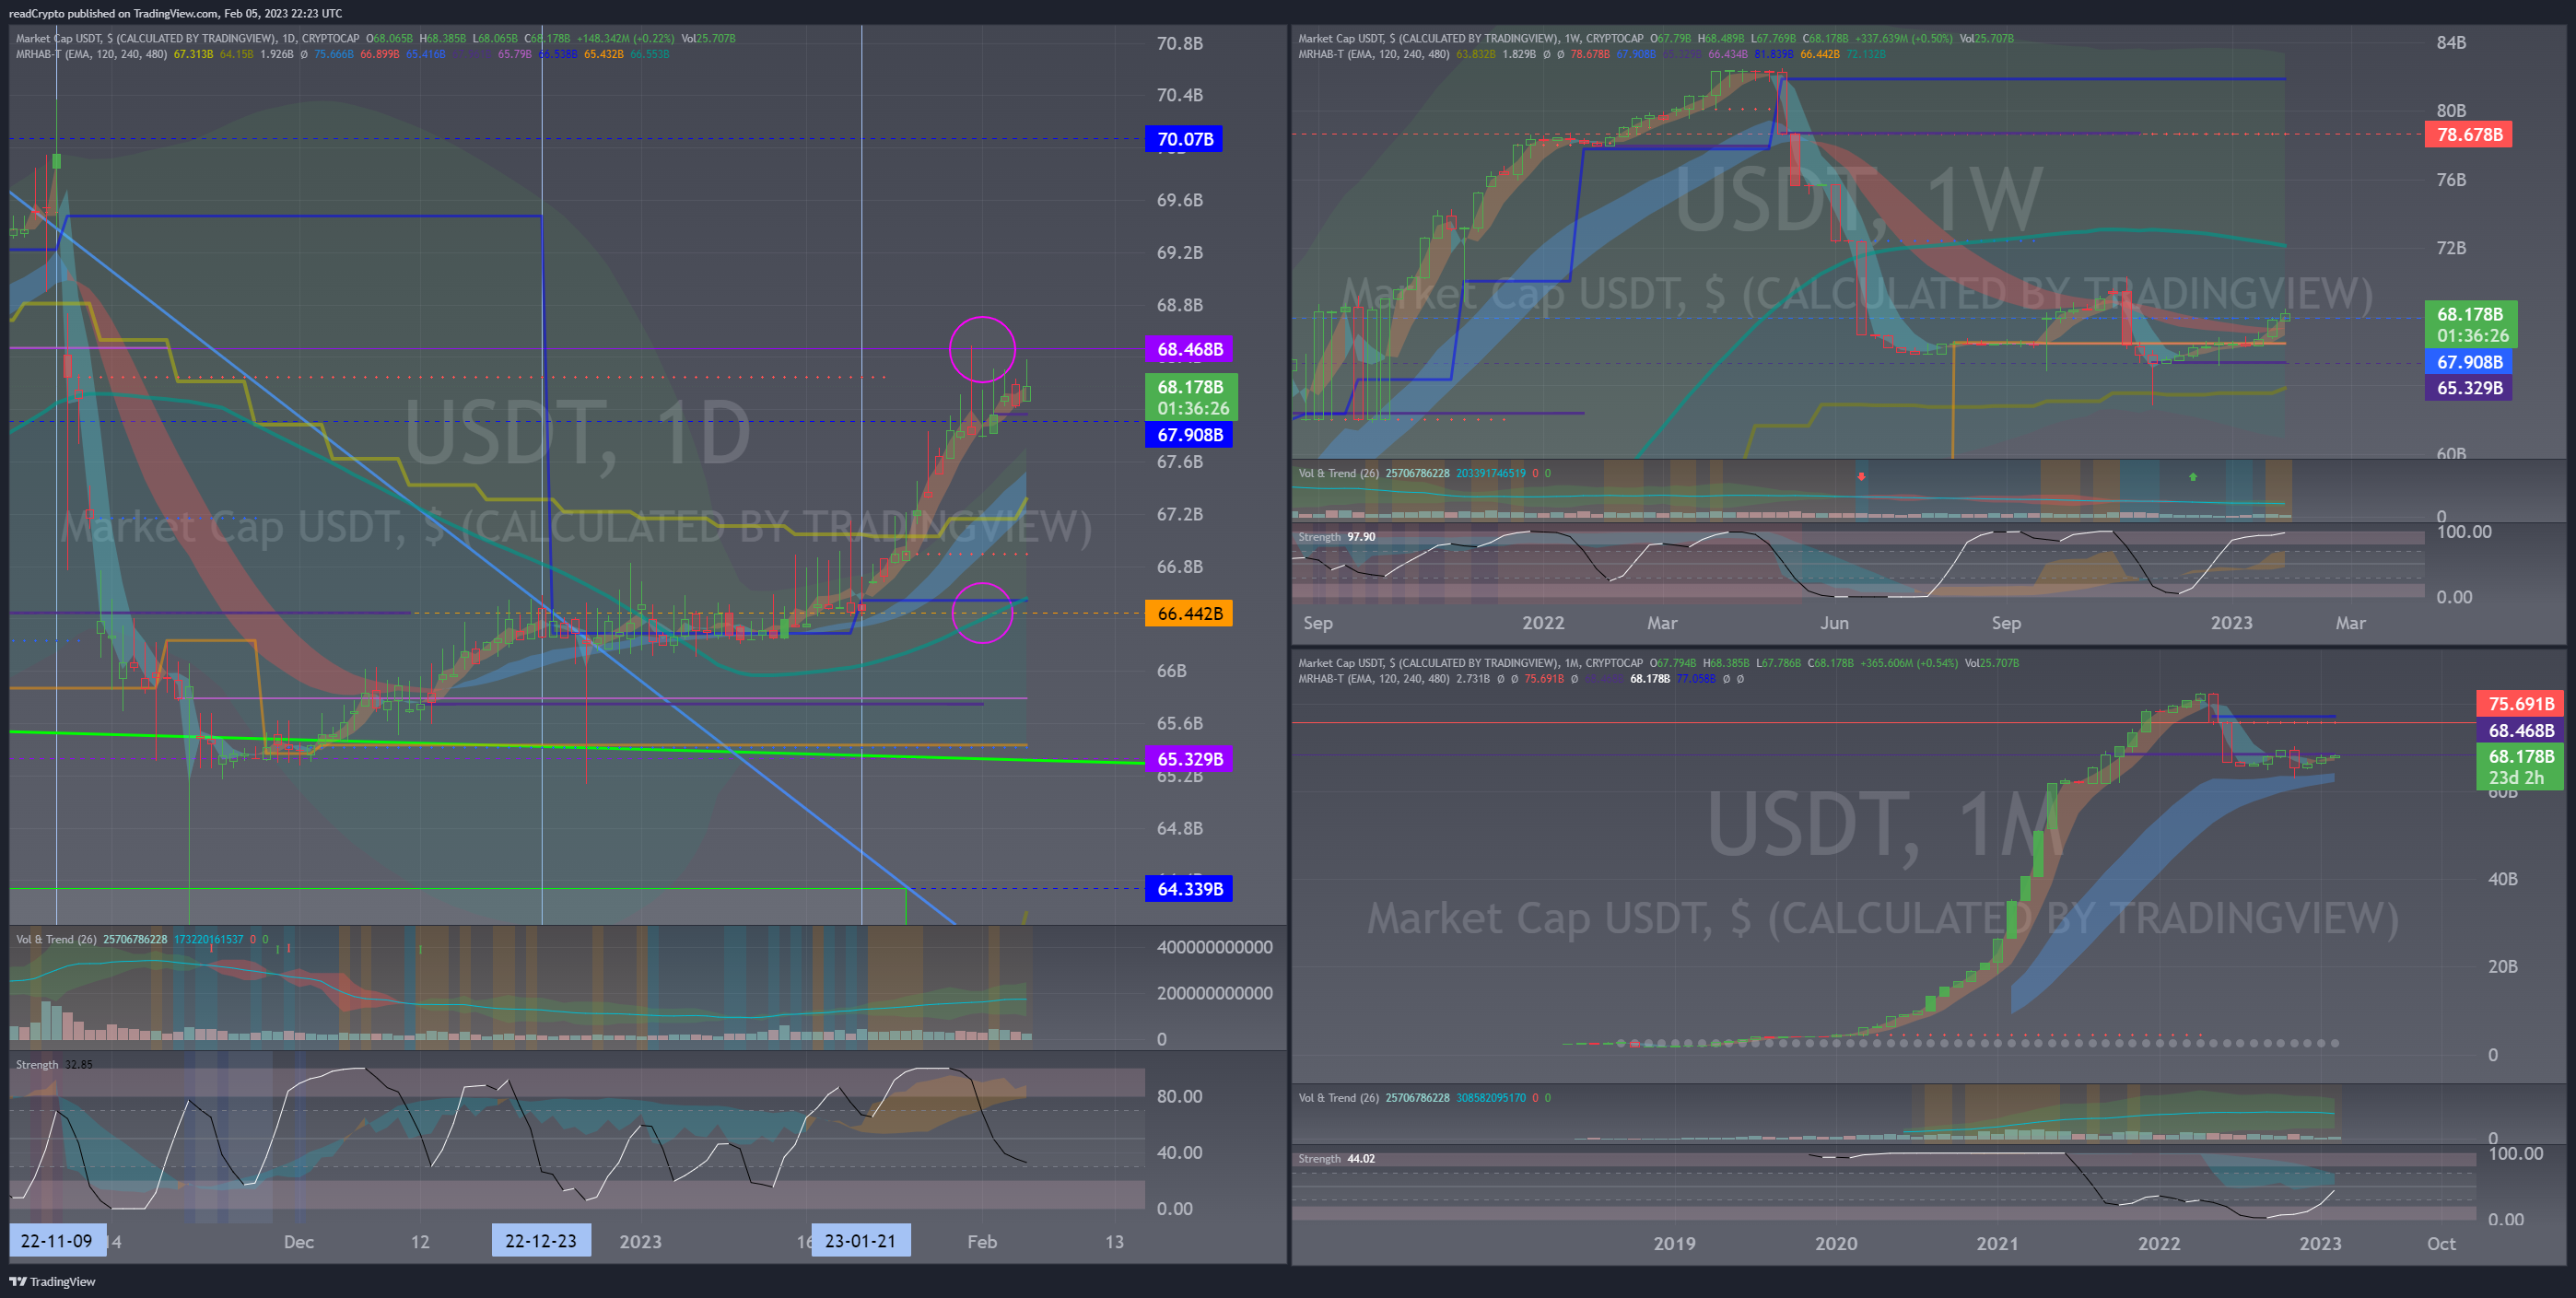Click the Dec label on daily time axis
This screenshot has width=2576, height=1298.
coord(299,1242)
